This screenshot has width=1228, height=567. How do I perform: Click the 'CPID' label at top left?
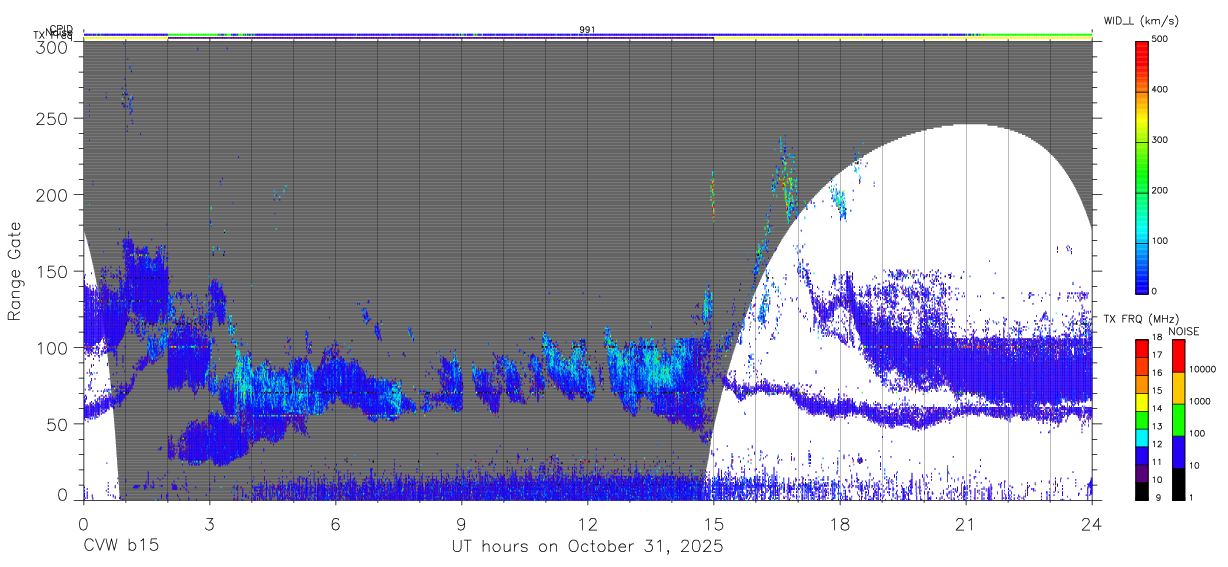(x=60, y=29)
